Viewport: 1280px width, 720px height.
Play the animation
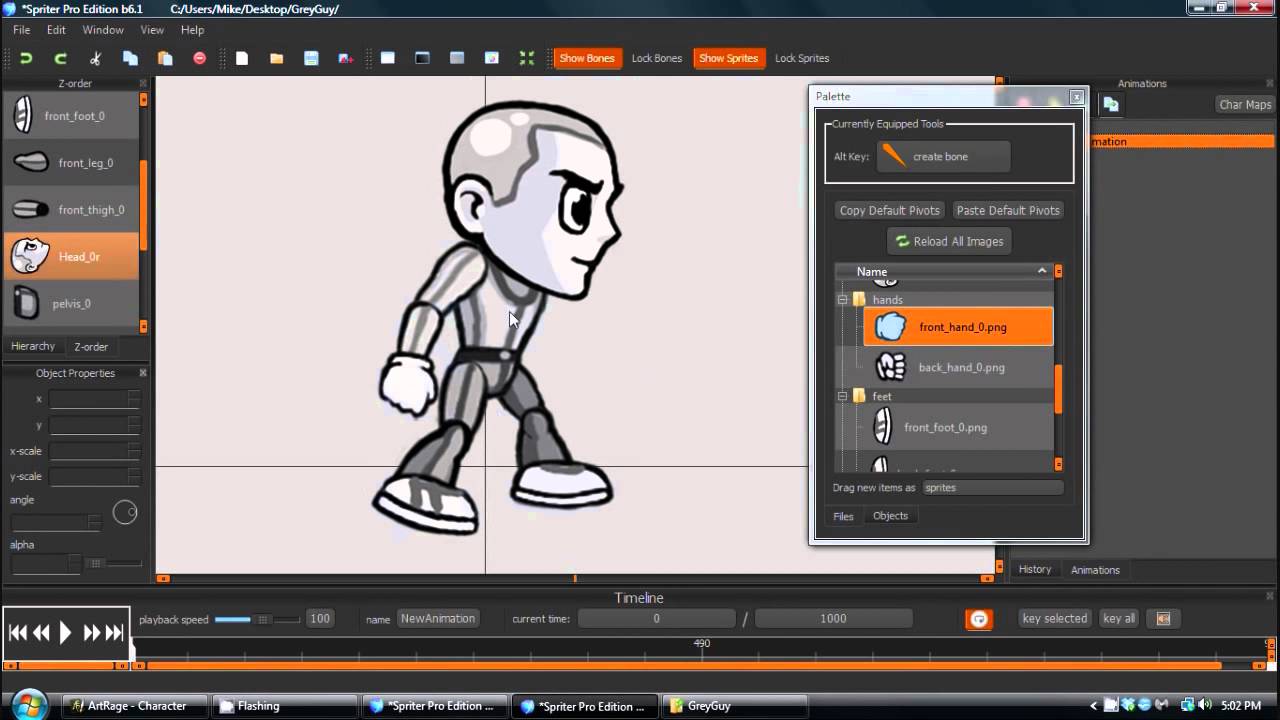tap(65, 632)
